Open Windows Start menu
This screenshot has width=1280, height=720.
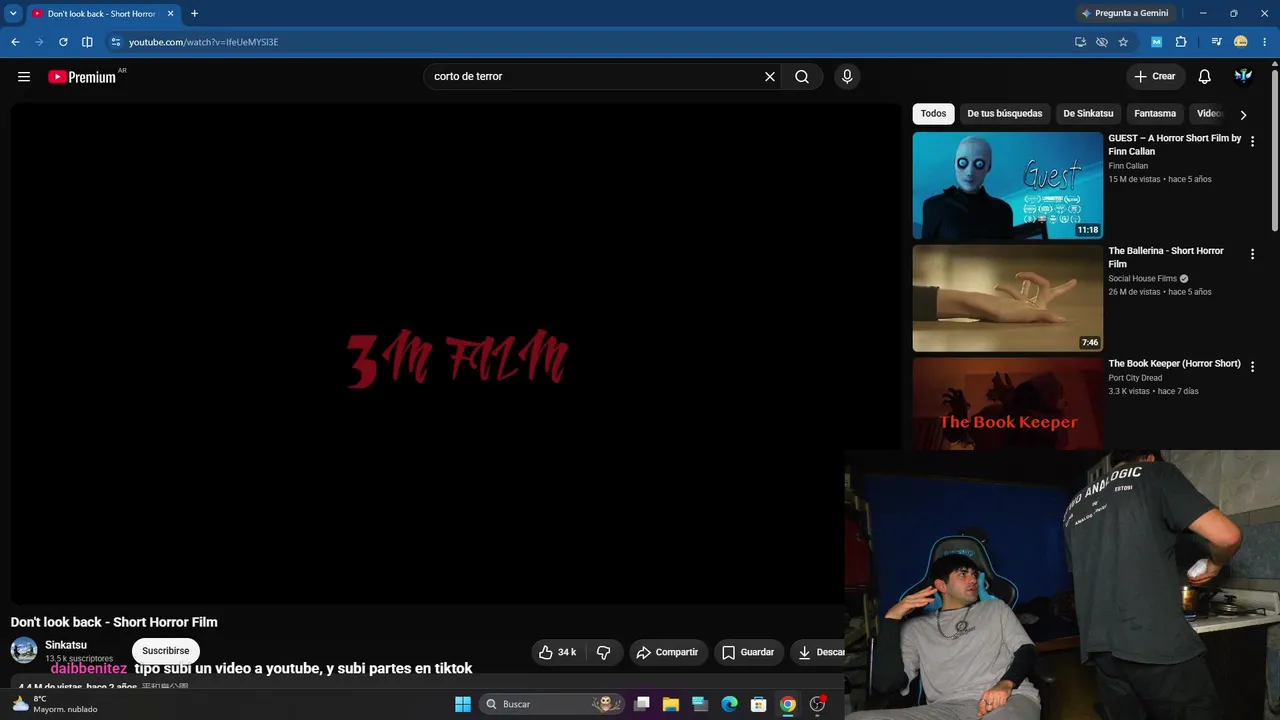coord(463,704)
